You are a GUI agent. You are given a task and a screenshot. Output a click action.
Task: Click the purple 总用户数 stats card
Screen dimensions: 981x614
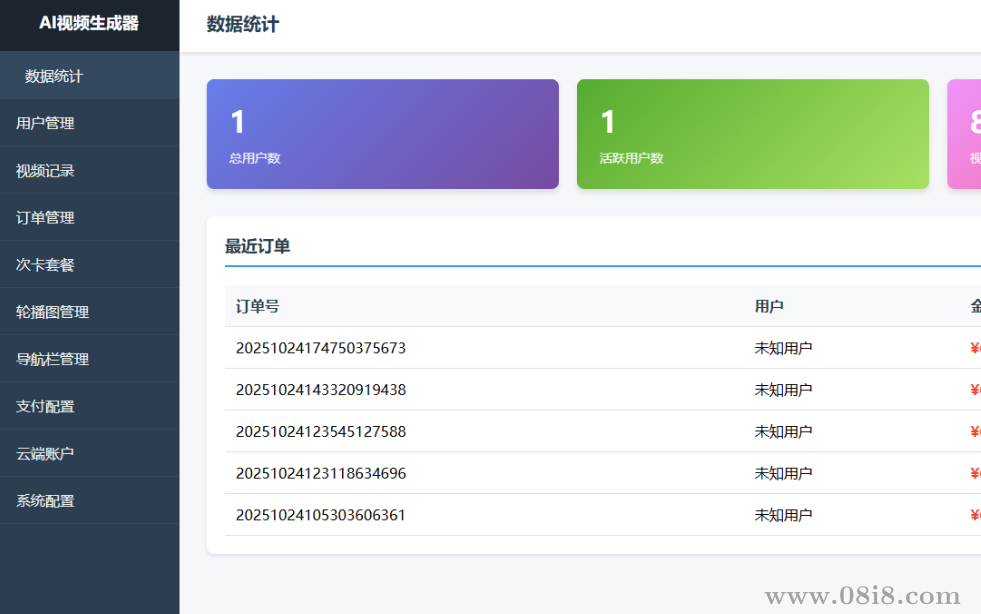(x=382, y=134)
